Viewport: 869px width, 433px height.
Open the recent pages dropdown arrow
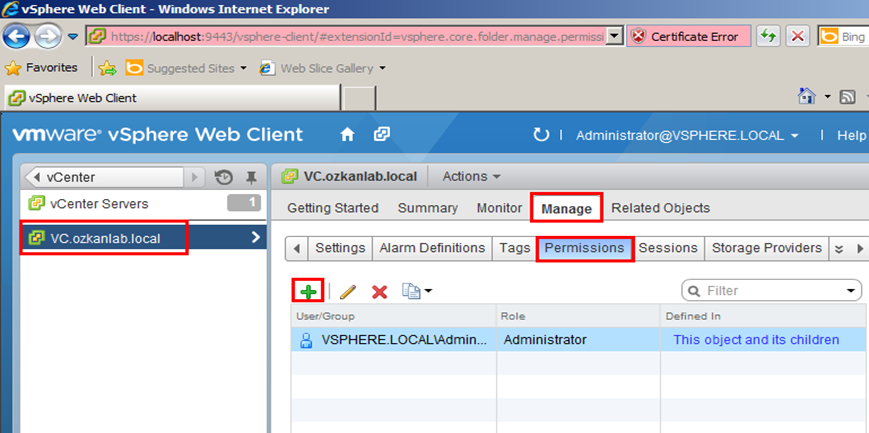73,37
